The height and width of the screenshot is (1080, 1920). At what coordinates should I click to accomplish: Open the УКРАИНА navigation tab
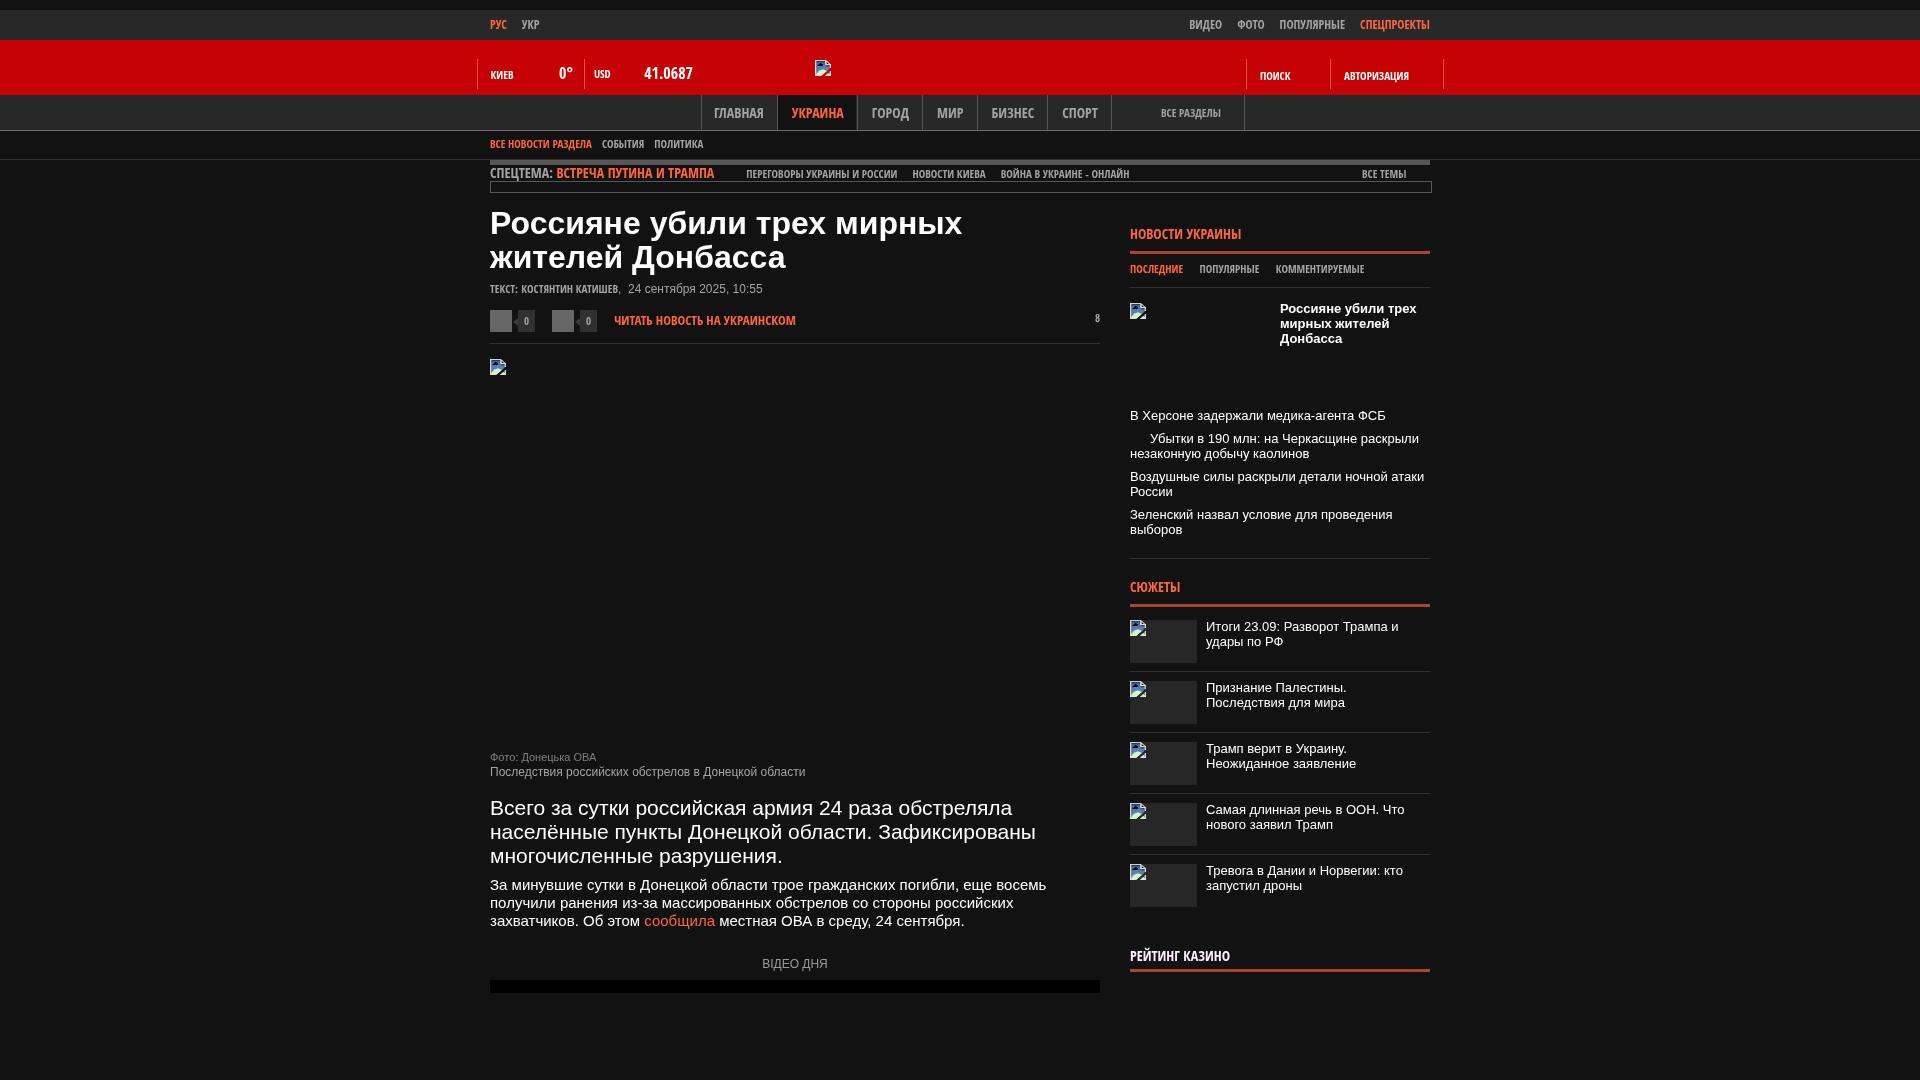point(817,112)
